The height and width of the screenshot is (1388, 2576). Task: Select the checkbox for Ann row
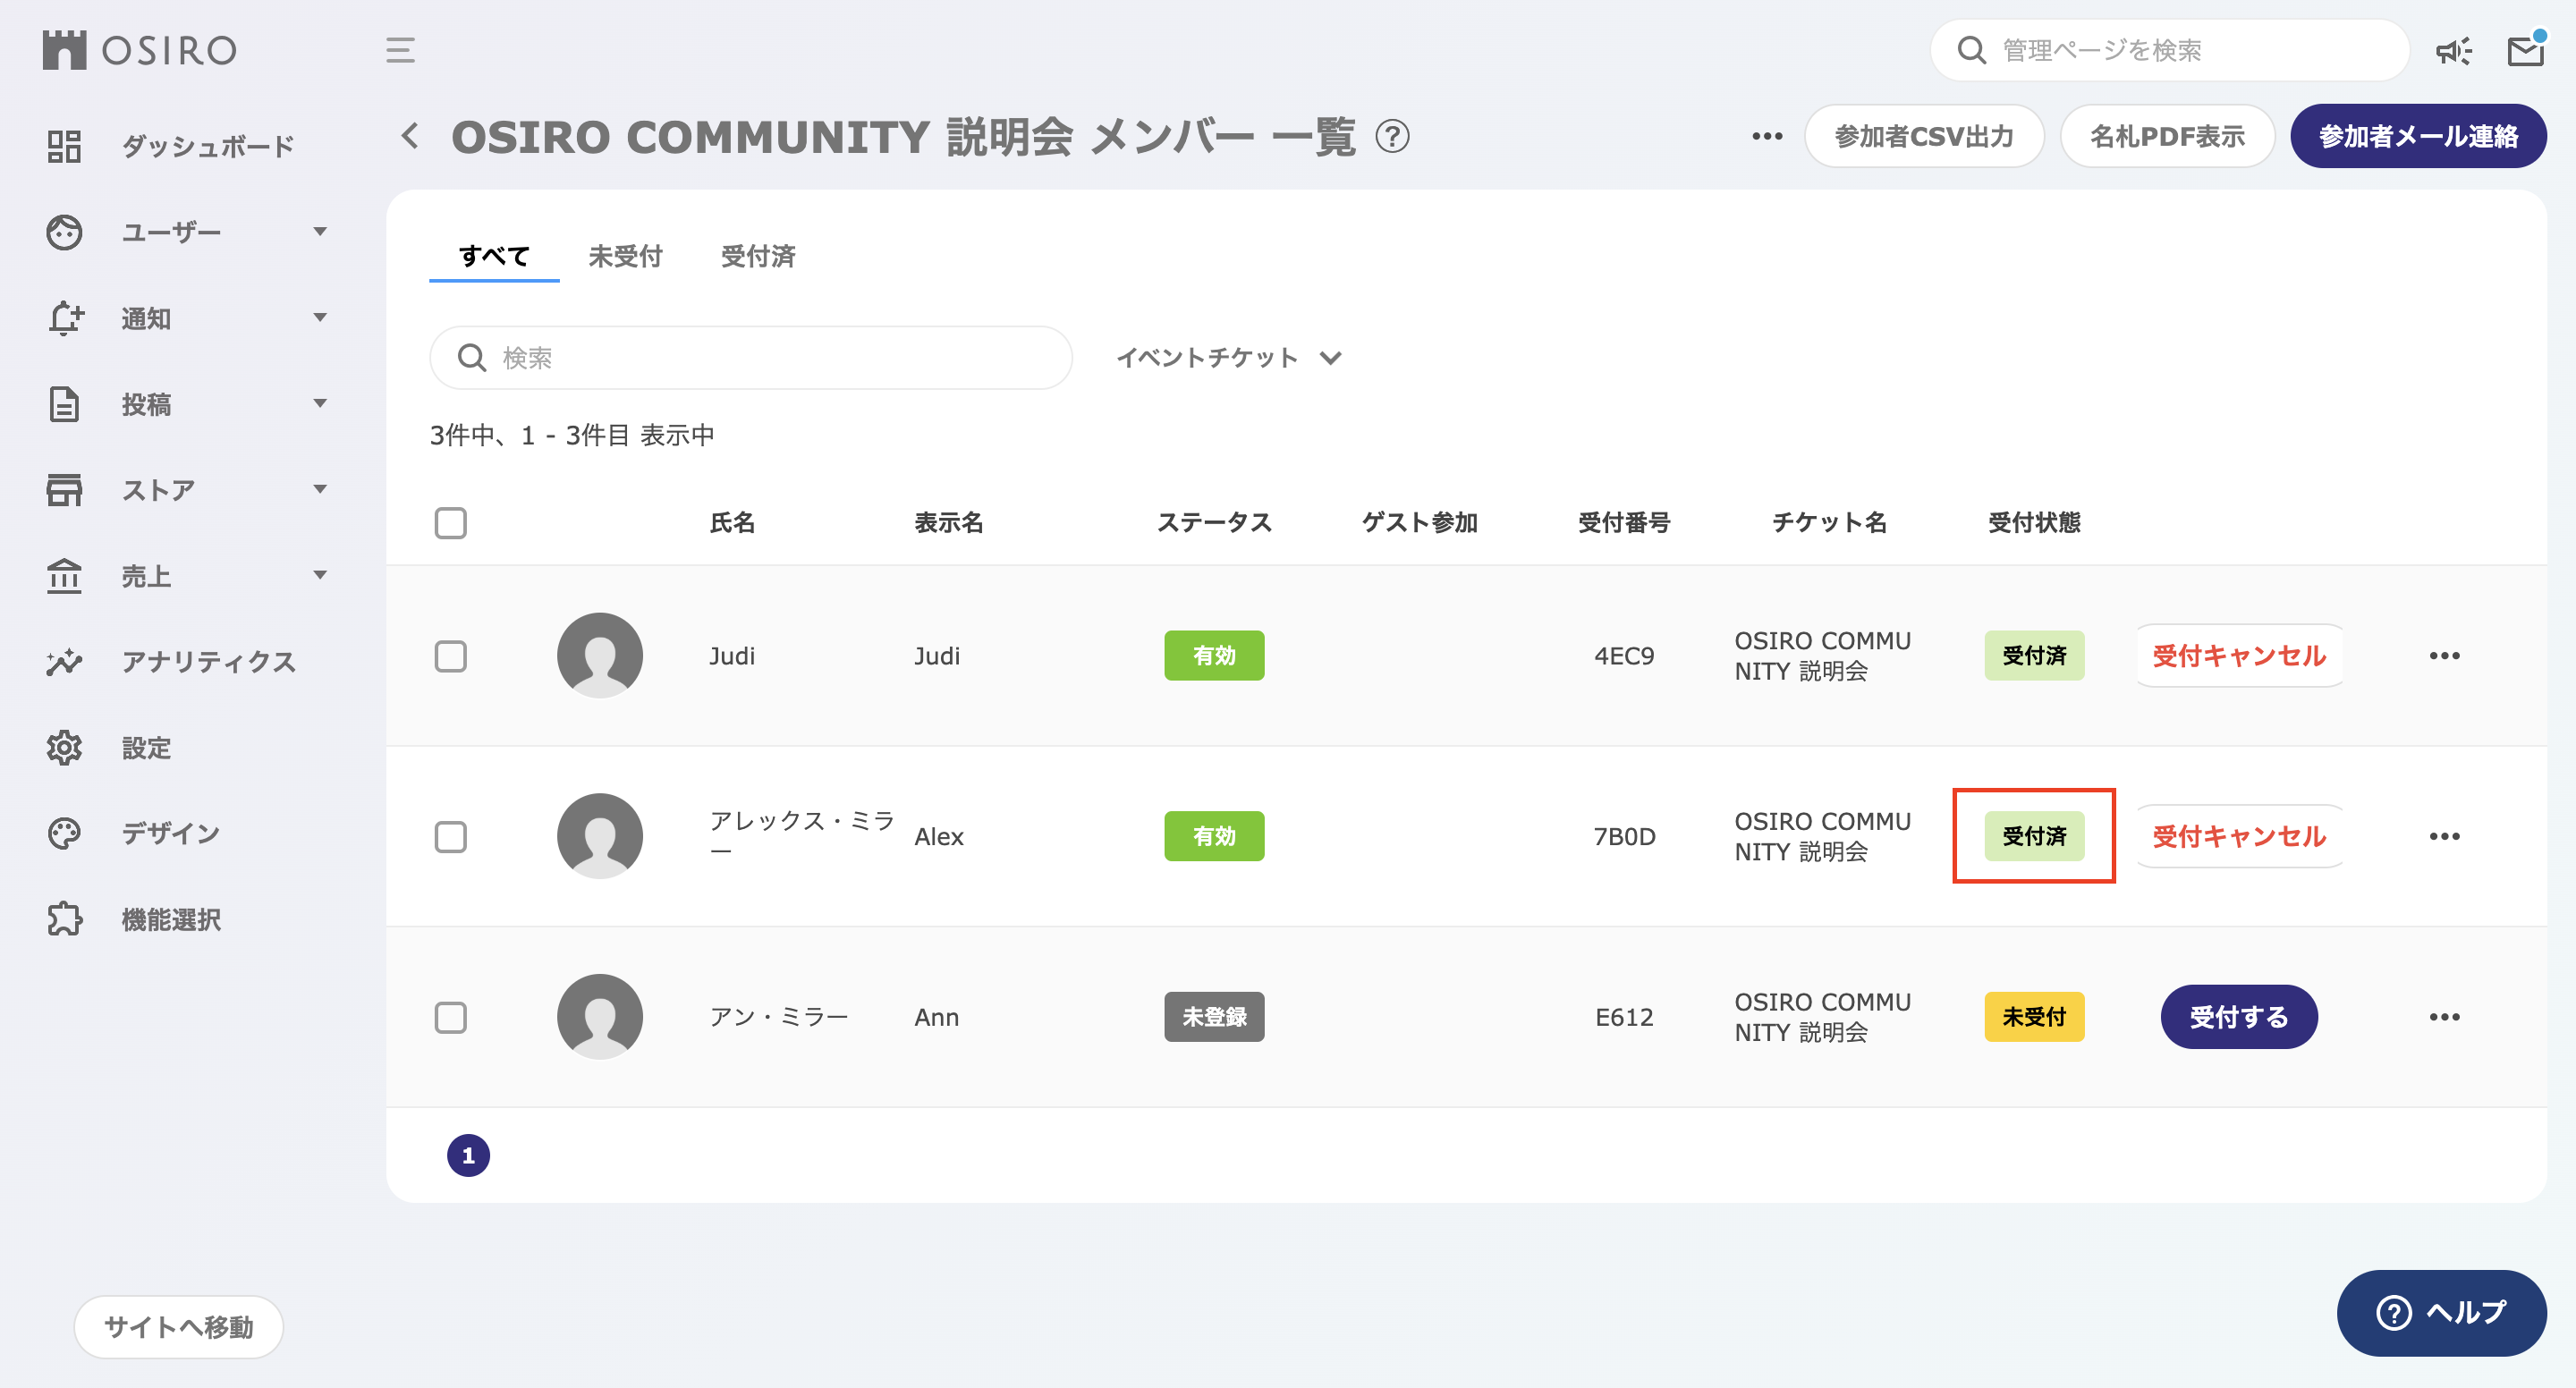(451, 1017)
